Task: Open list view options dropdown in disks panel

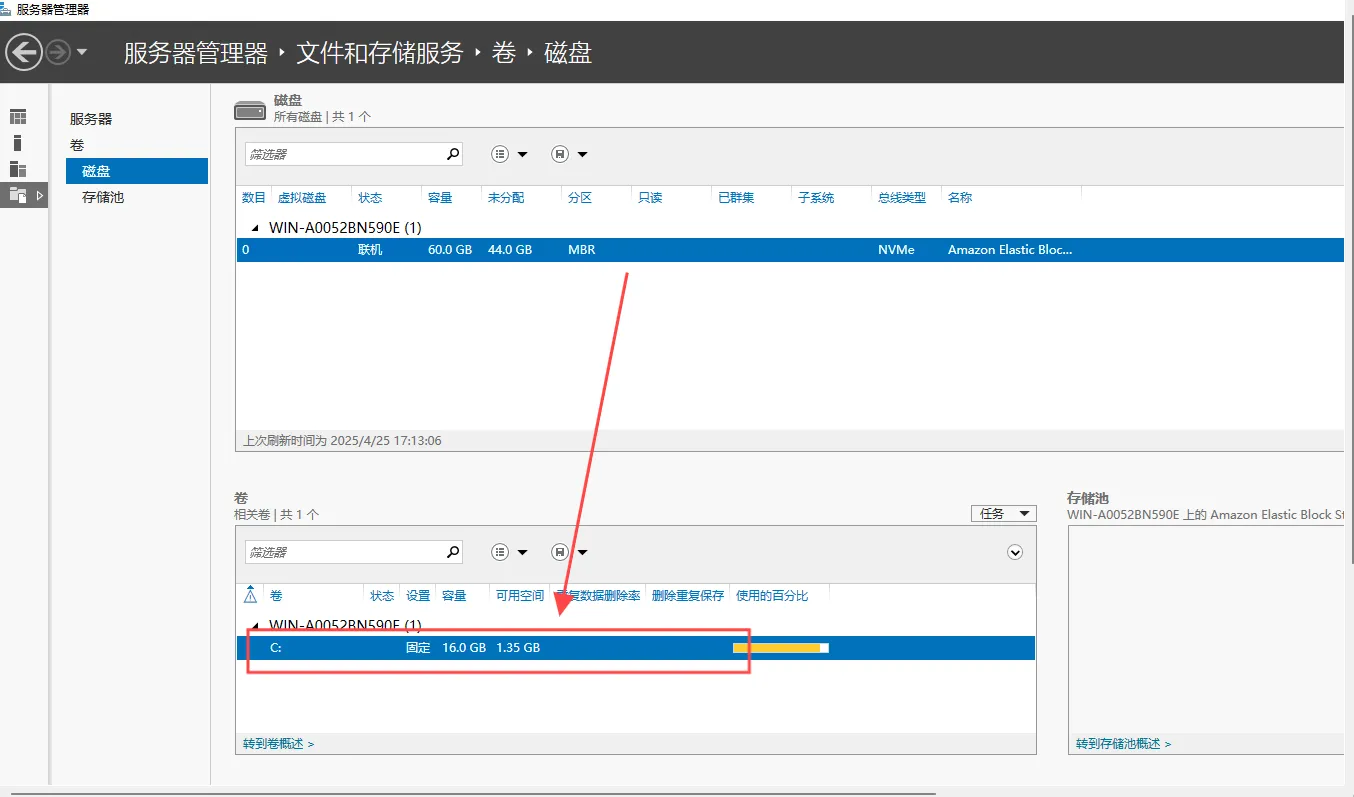Action: [509, 154]
